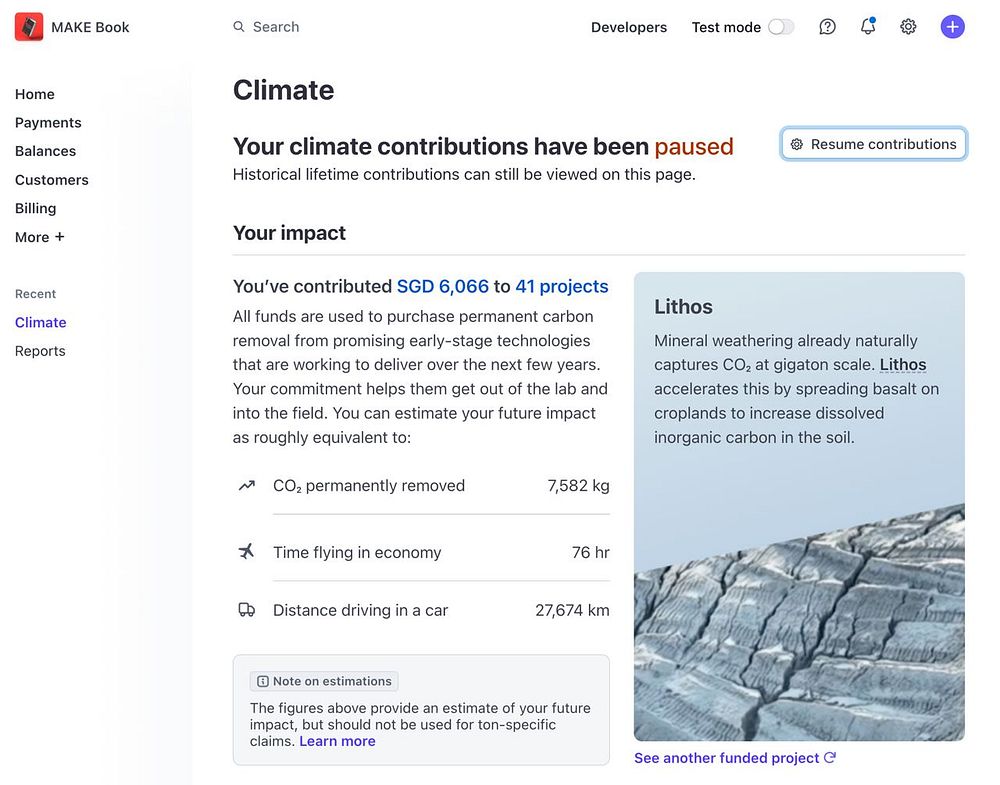The width and height of the screenshot is (1000, 785).
Task: Open the Developers menu
Action: coord(628,27)
